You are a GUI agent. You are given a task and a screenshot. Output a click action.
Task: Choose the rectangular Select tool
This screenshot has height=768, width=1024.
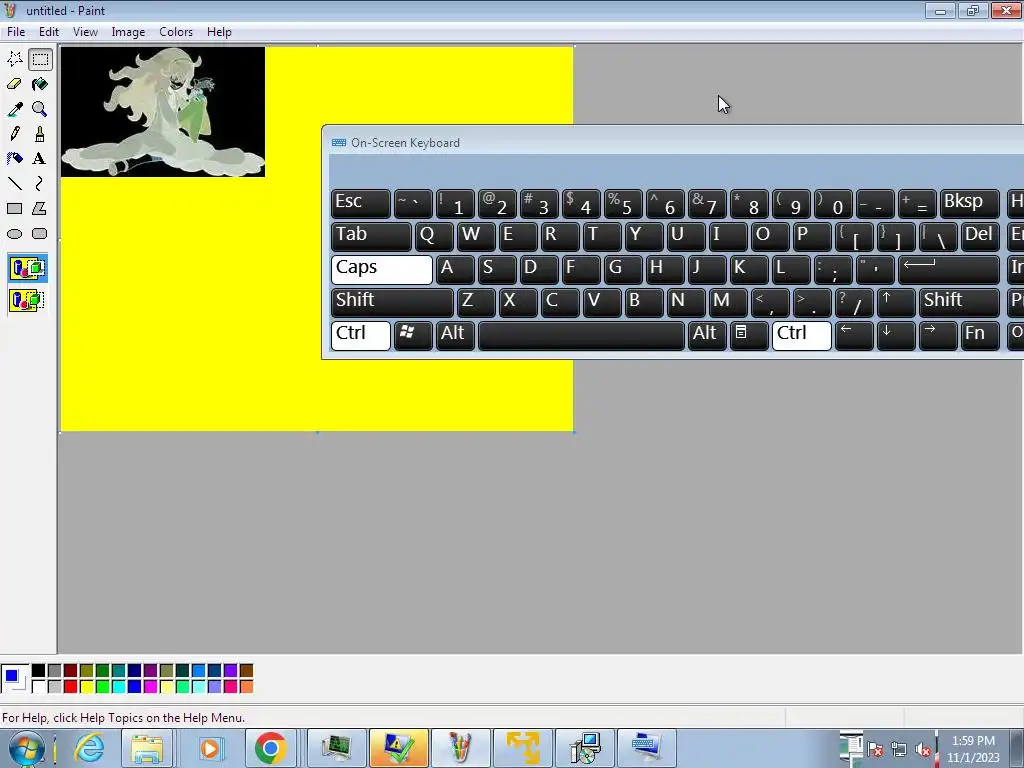pyautogui.click(x=40, y=59)
